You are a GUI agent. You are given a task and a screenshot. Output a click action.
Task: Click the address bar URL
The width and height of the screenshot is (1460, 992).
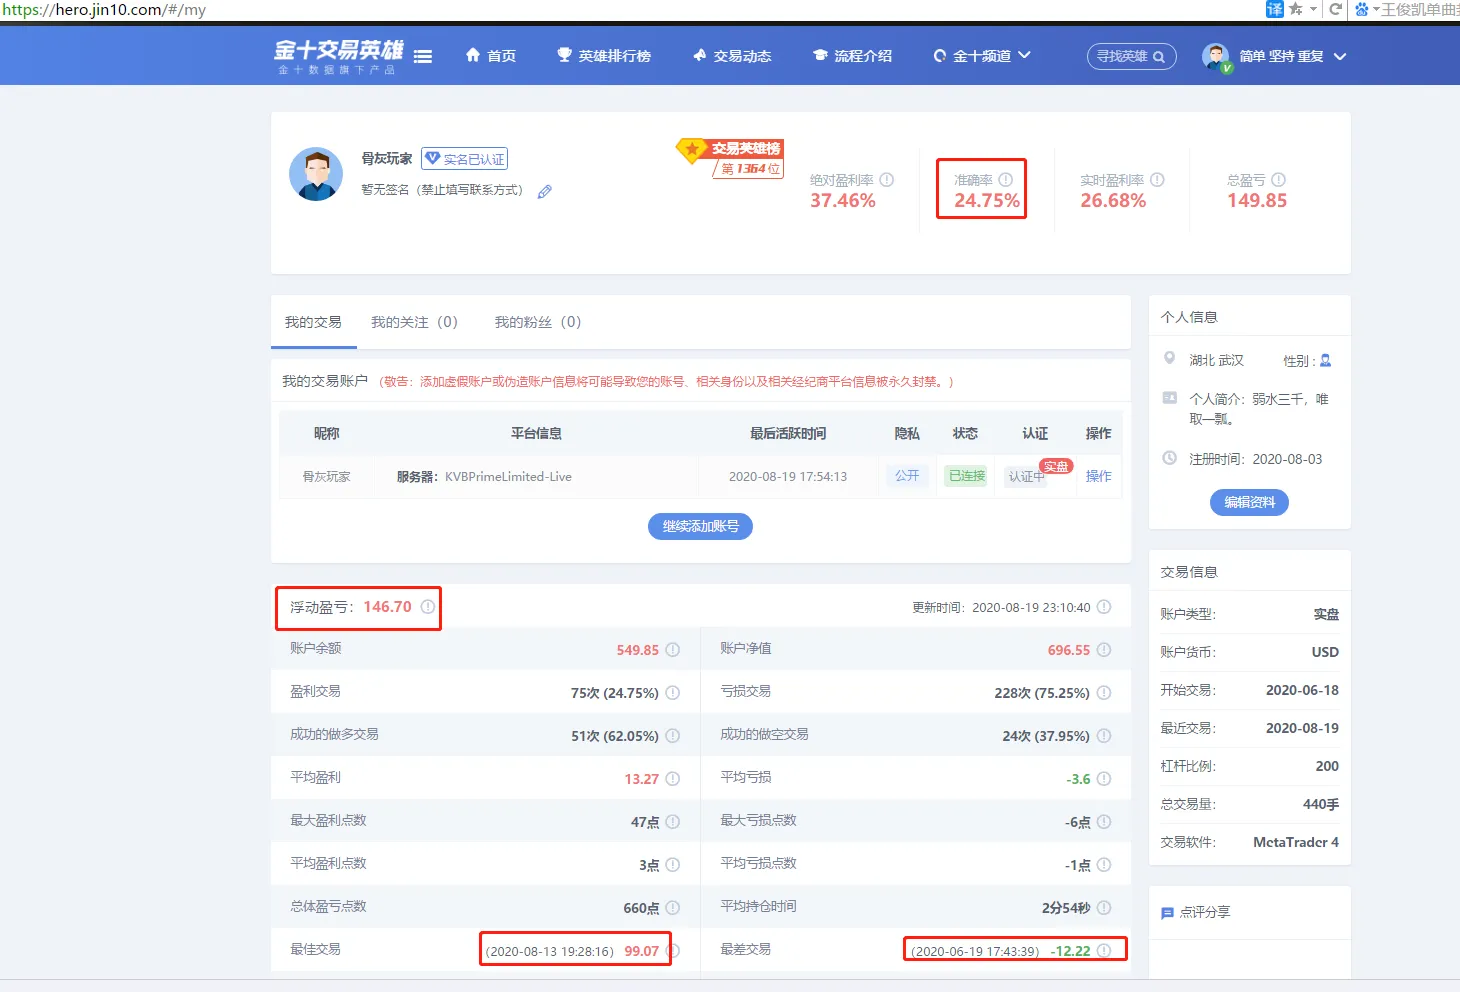coord(104,10)
